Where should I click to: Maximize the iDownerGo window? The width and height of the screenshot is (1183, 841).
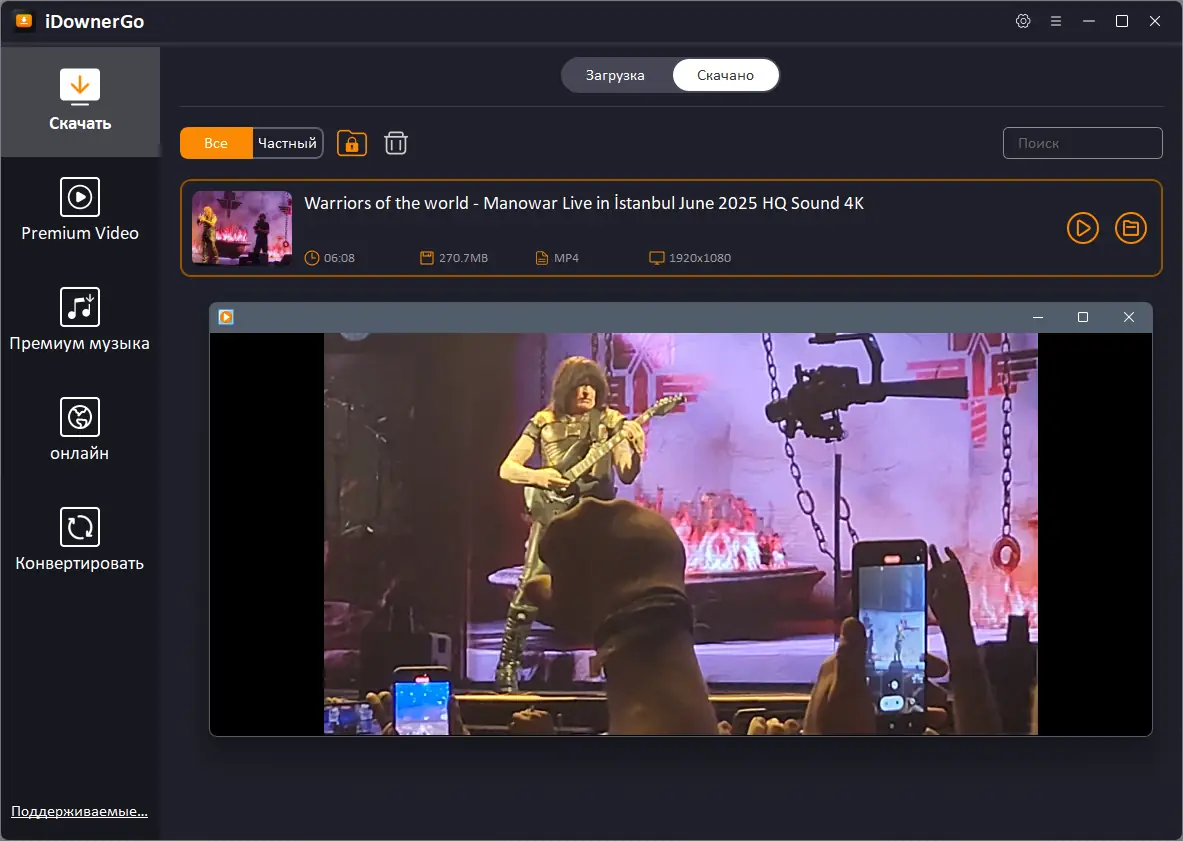pyautogui.click(x=1122, y=21)
